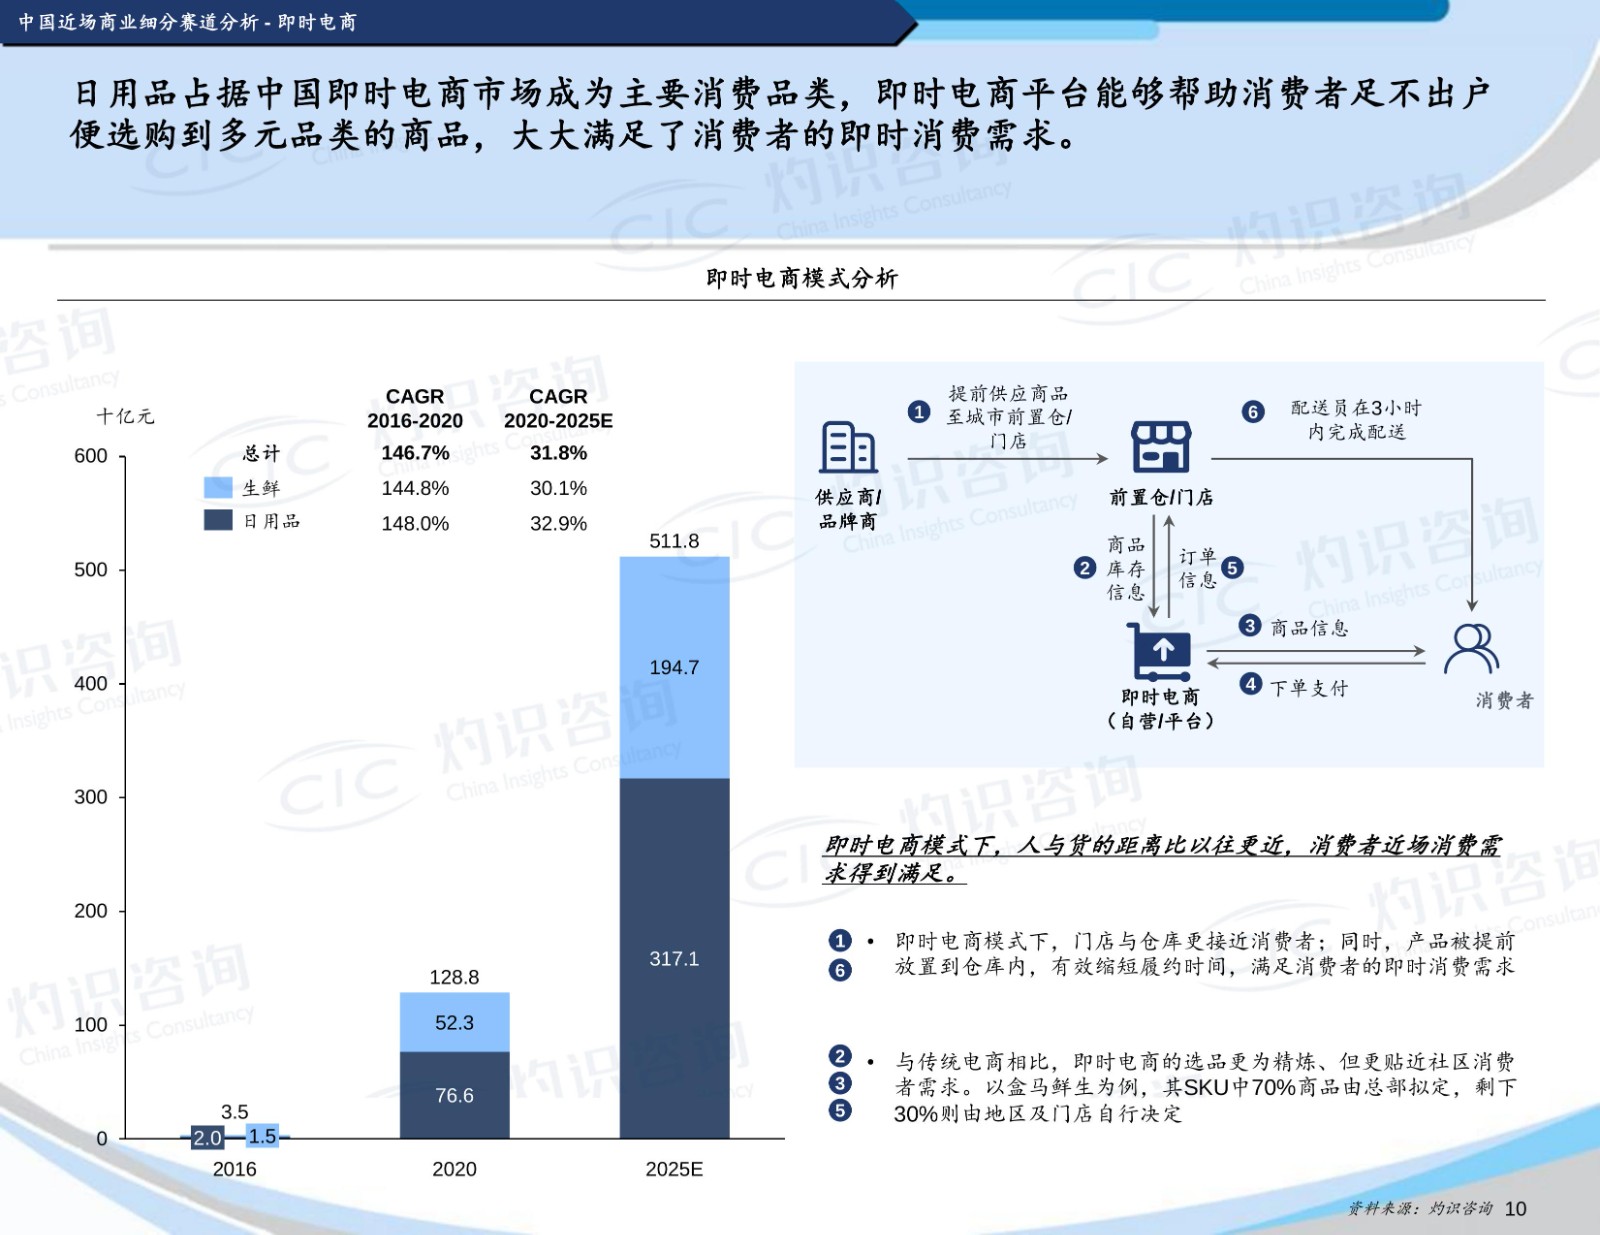Click the 即时电商（自营/平台）label
This screenshot has height=1235, width=1600.
(x=1160, y=709)
